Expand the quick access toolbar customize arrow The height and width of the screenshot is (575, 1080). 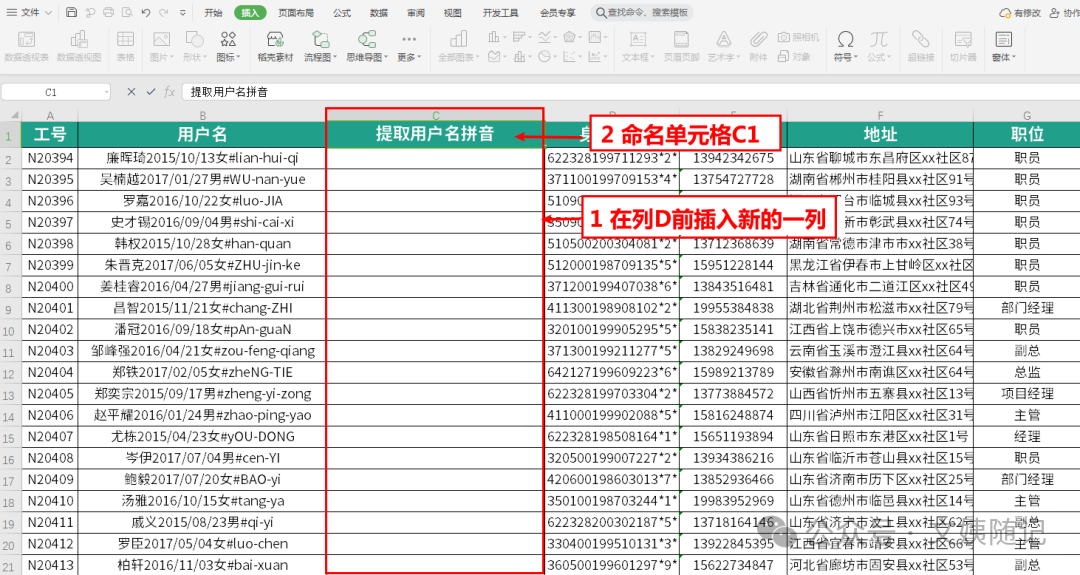coord(183,12)
